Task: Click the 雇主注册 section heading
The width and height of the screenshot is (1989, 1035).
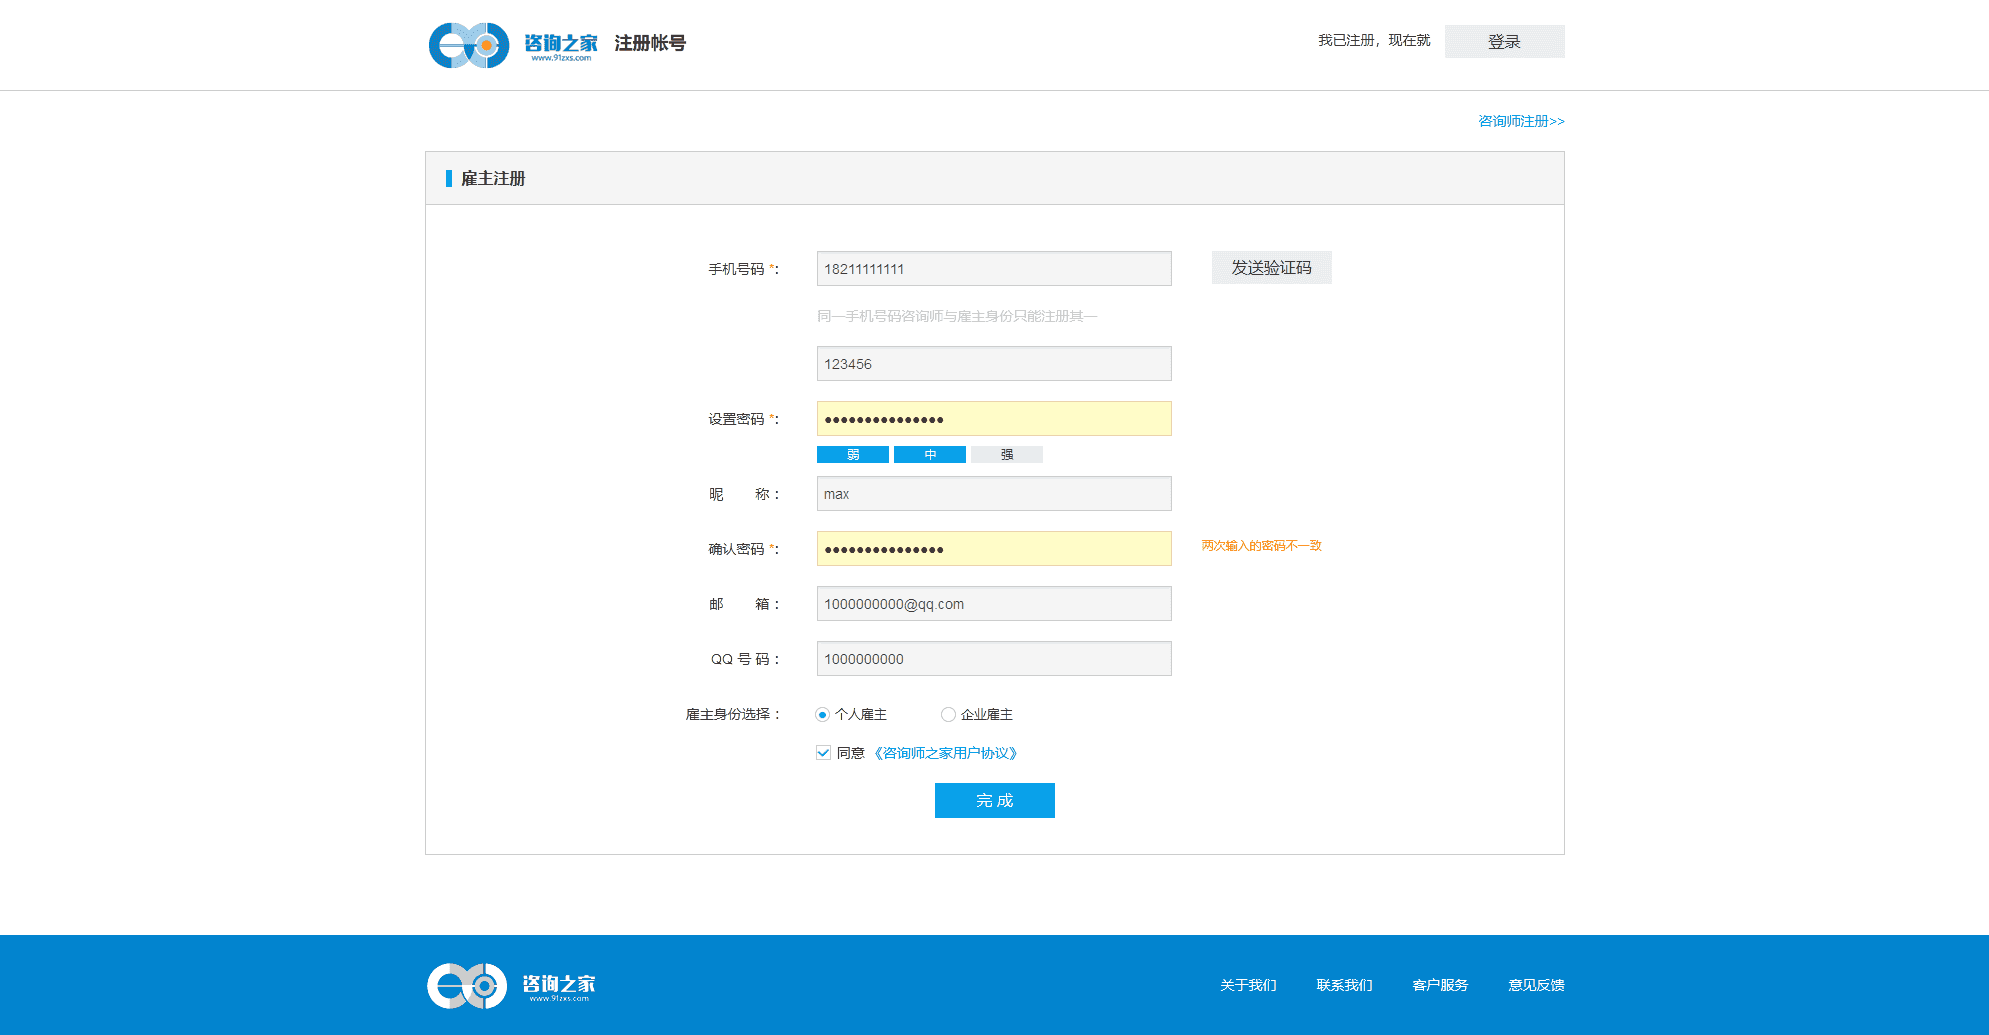Action: pyautogui.click(x=493, y=178)
